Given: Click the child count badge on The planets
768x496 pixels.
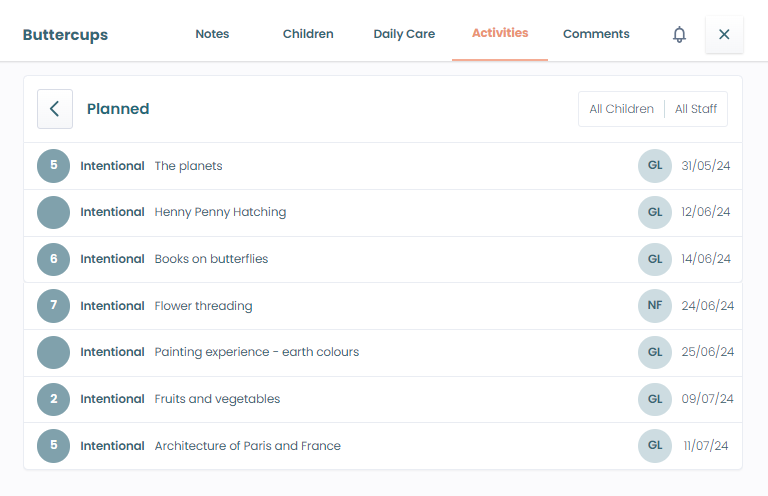Looking at the screenshot, I should 54,166.
